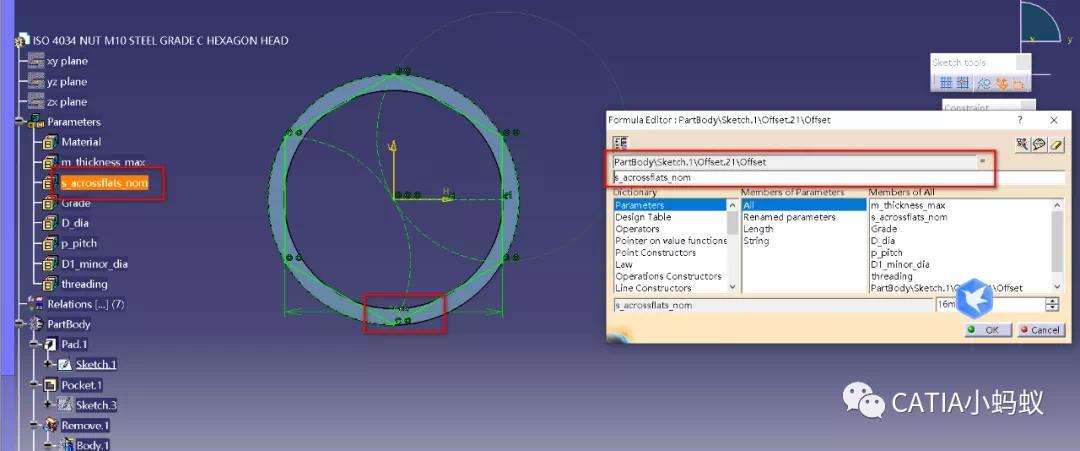Click the threading parameter icon

50,284
